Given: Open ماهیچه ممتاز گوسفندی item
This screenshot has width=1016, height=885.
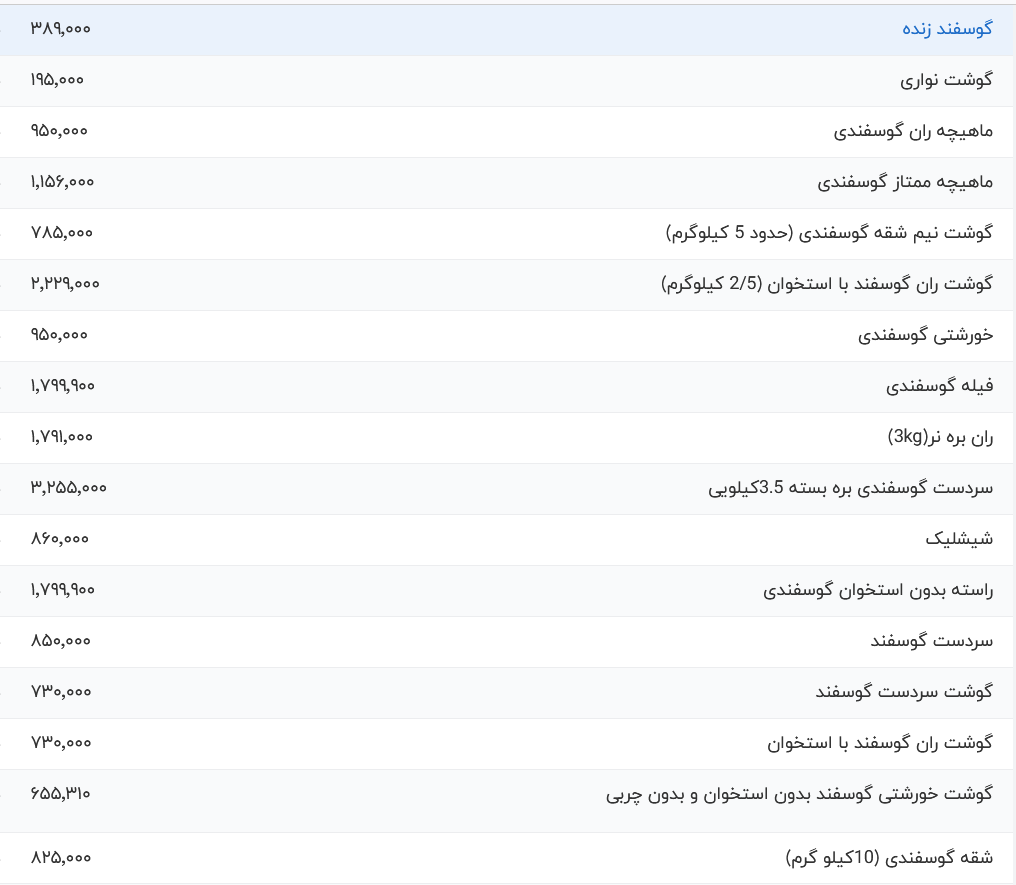Looking at the screenshot, I should point(905,182).
